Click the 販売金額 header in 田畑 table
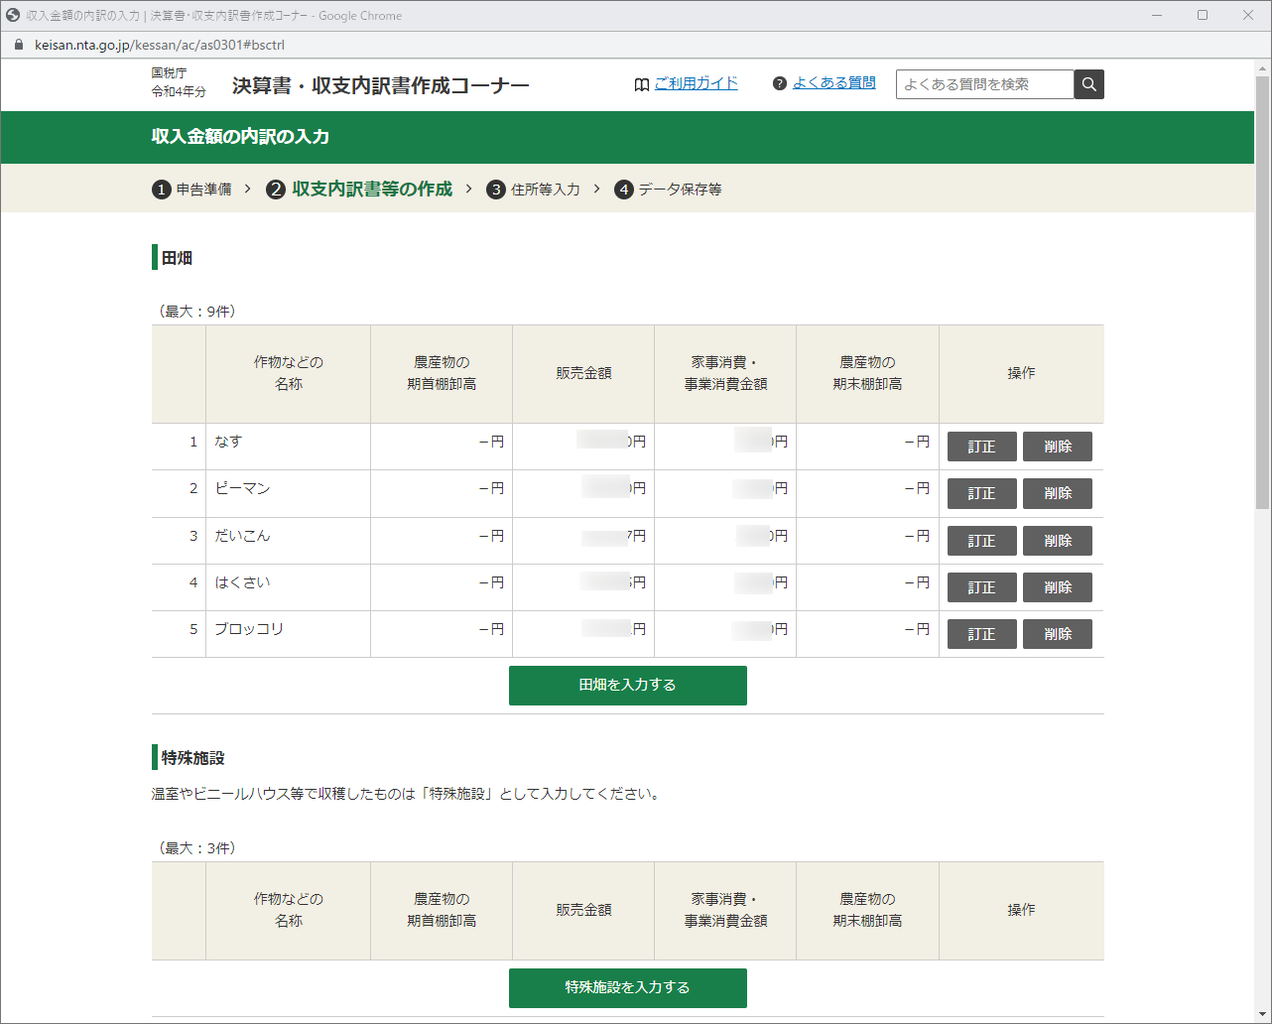Viewport: 1272px width, 1024px height. tap(584, 373)
